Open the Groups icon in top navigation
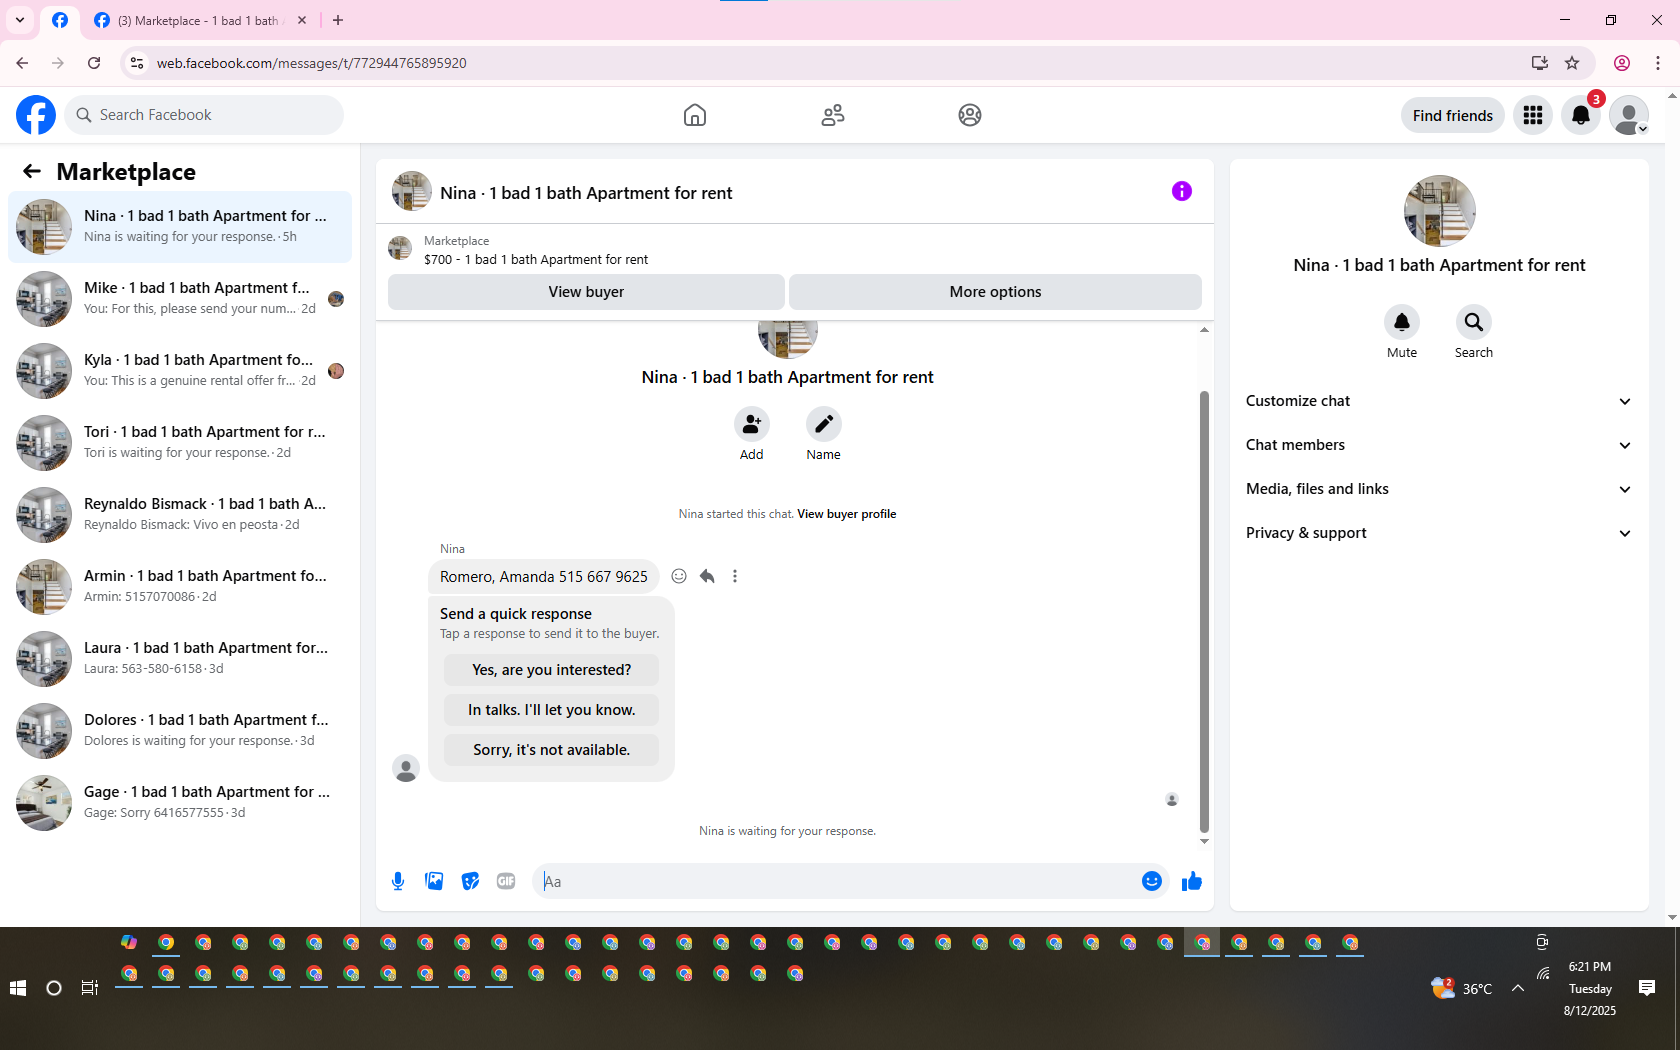Screen dimensions: 1680x1050 [x=970, y=115]
